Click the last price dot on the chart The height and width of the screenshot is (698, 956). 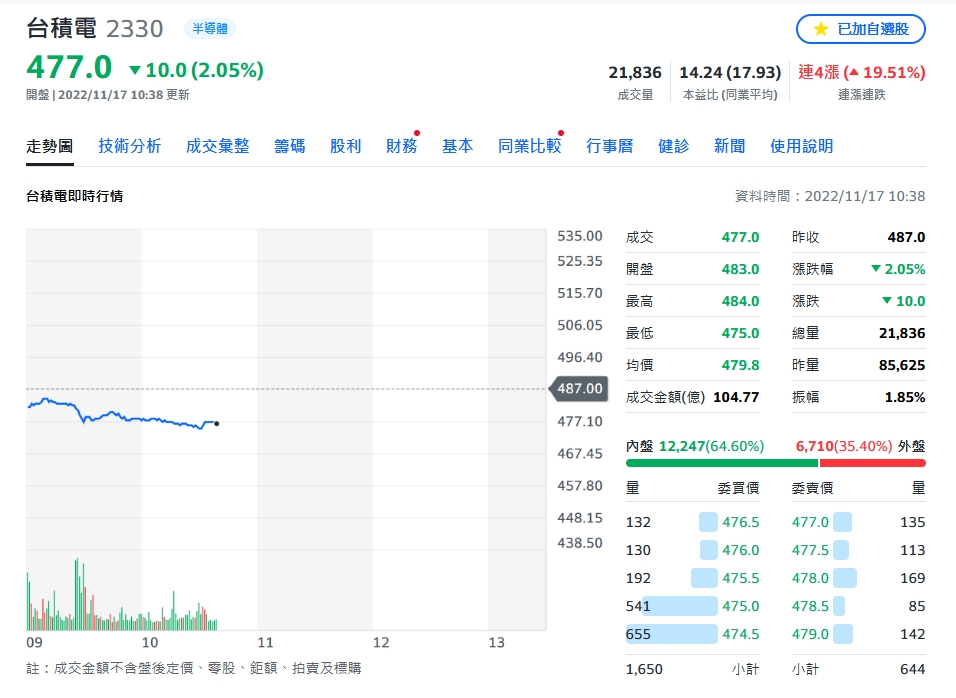216,424
